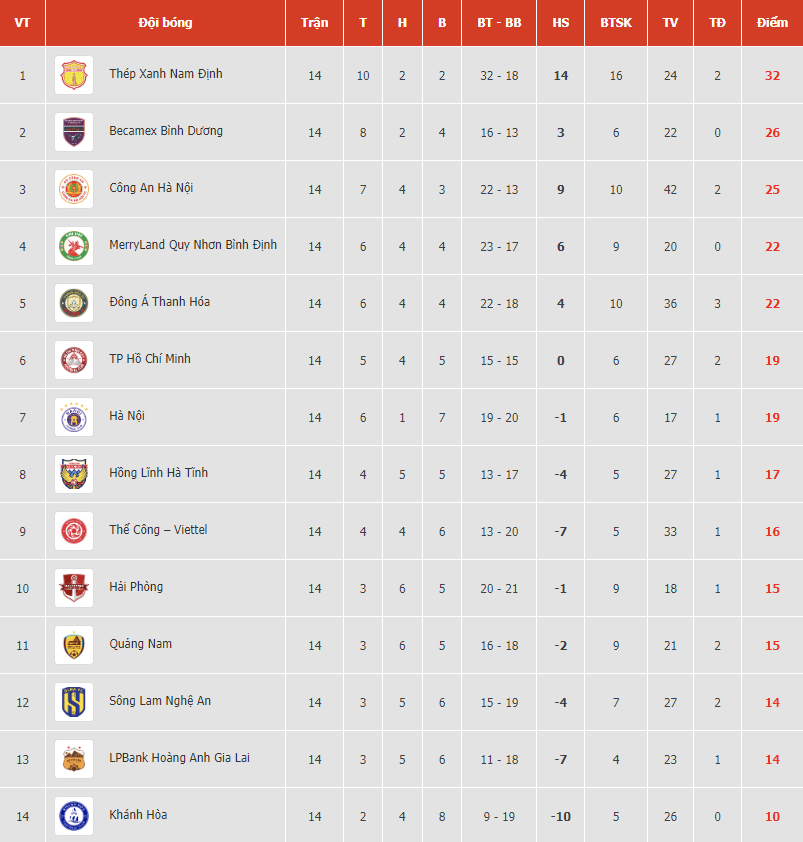The height and width of the screenshot is (842, 803).
Task: Select the Khánh Hòa blue round crest
Action: [74, 816]
